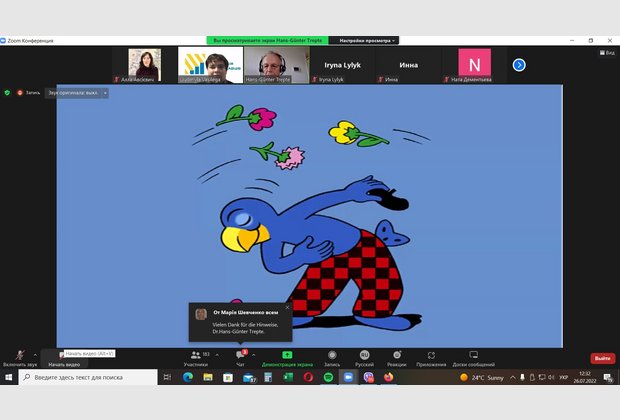This screenshot has height=420, width=620.
Task: Show next participants with blue arrow
Action: tap(519, 65)
